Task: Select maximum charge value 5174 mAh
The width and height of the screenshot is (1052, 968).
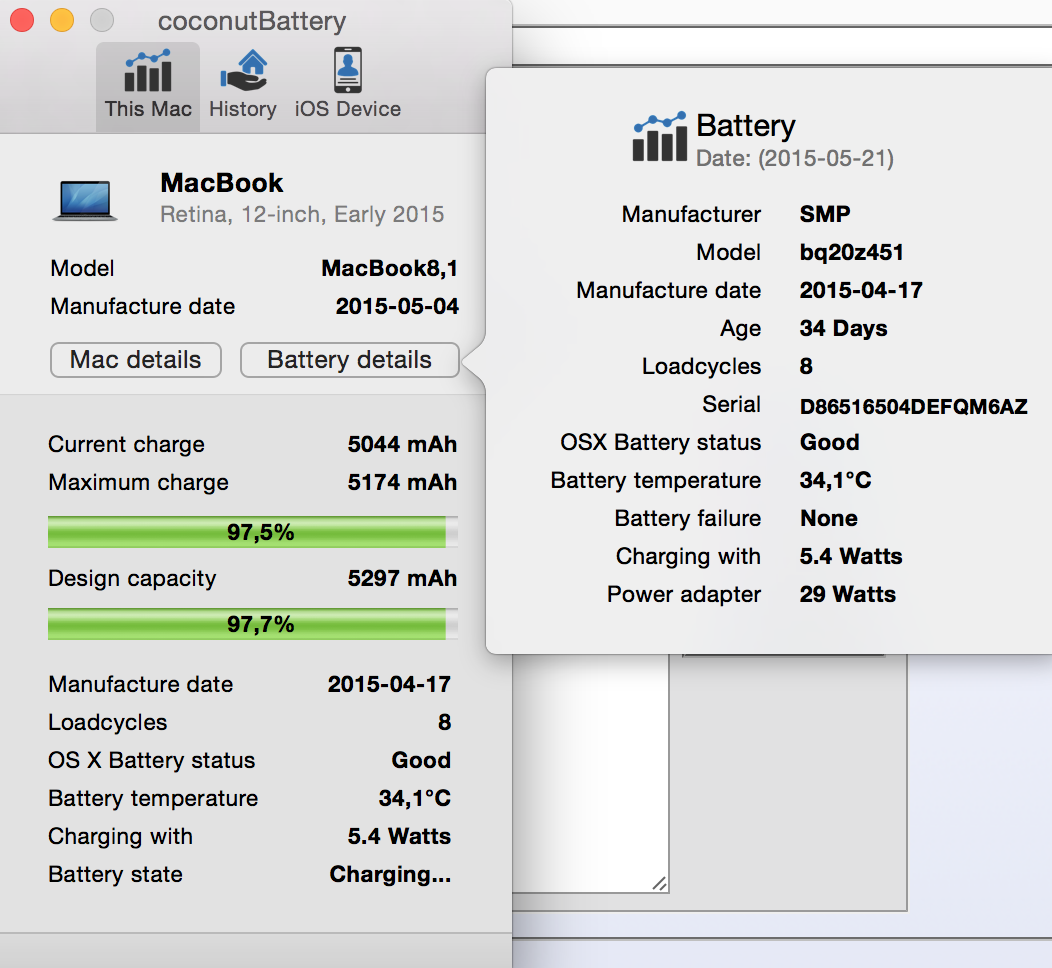Action: [x=402, y=482]
